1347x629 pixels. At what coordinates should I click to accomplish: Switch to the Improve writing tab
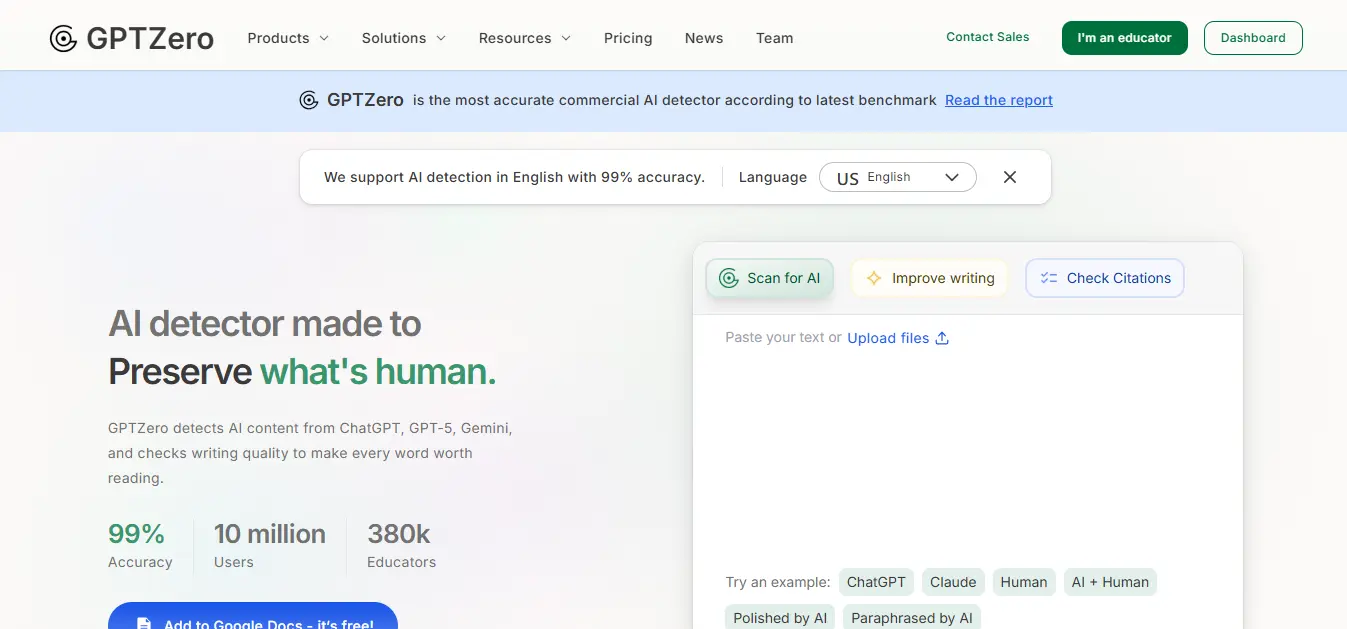point(930,278)
